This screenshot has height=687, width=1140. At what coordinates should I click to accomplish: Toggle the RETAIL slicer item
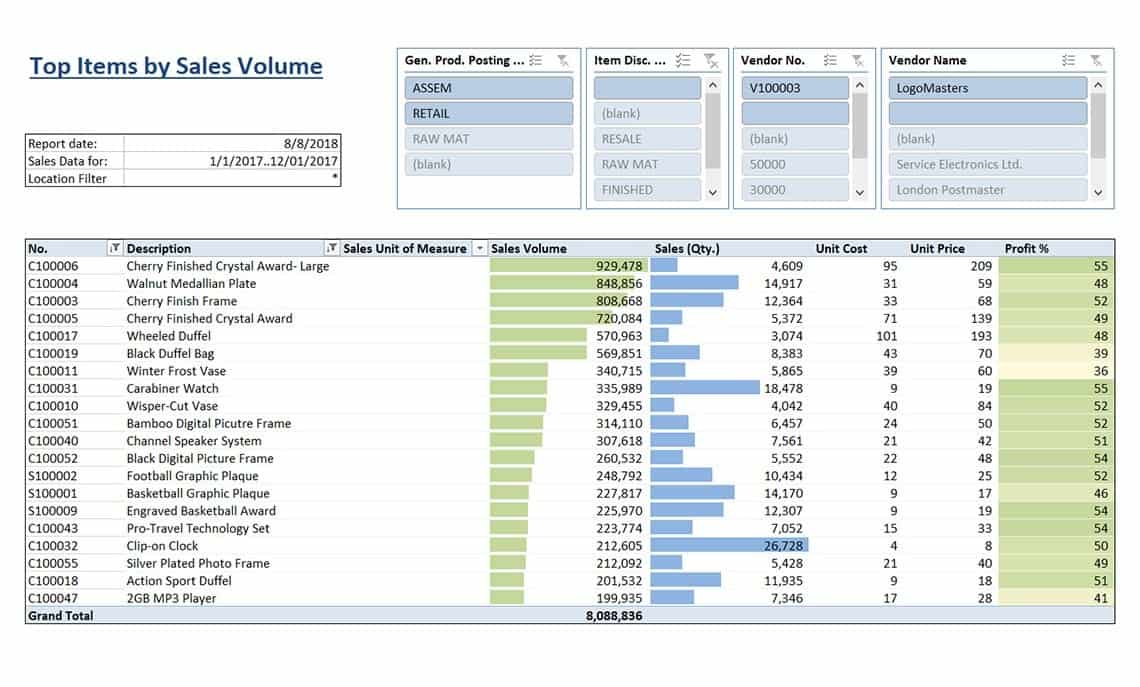pos(489,113)
